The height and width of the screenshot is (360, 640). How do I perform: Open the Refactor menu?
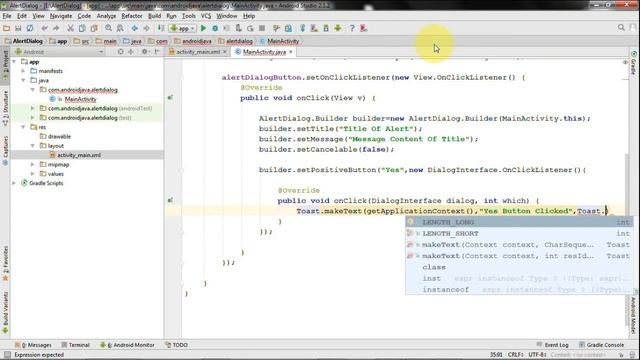click(132, 16)
